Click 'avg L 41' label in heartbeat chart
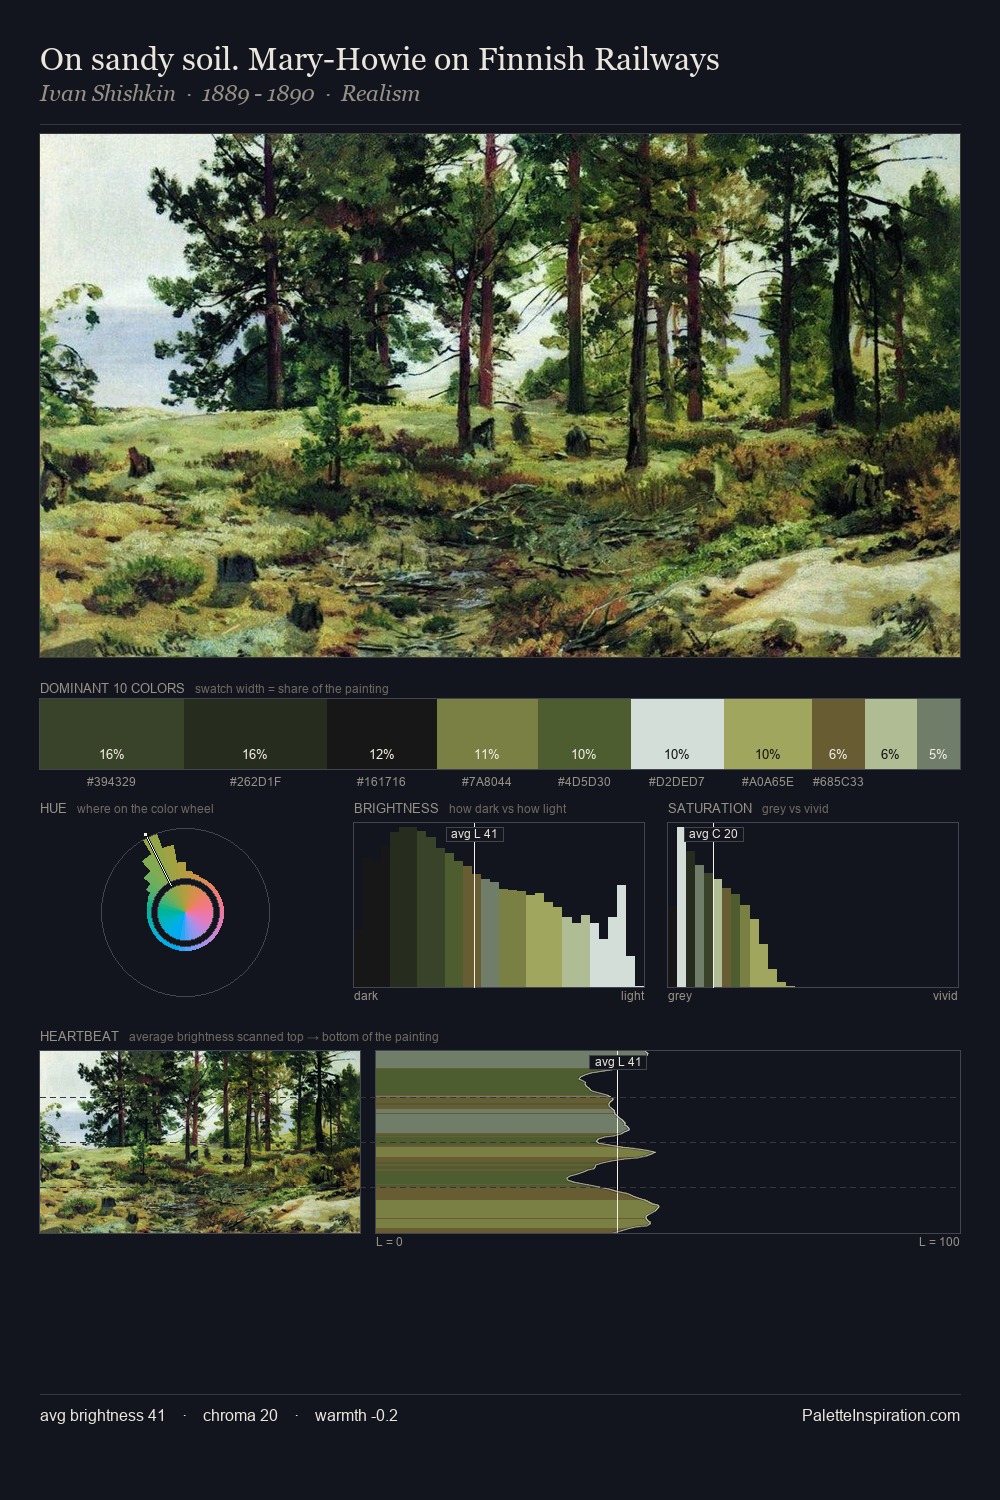1000x1500 pixels. [617, 1062]
